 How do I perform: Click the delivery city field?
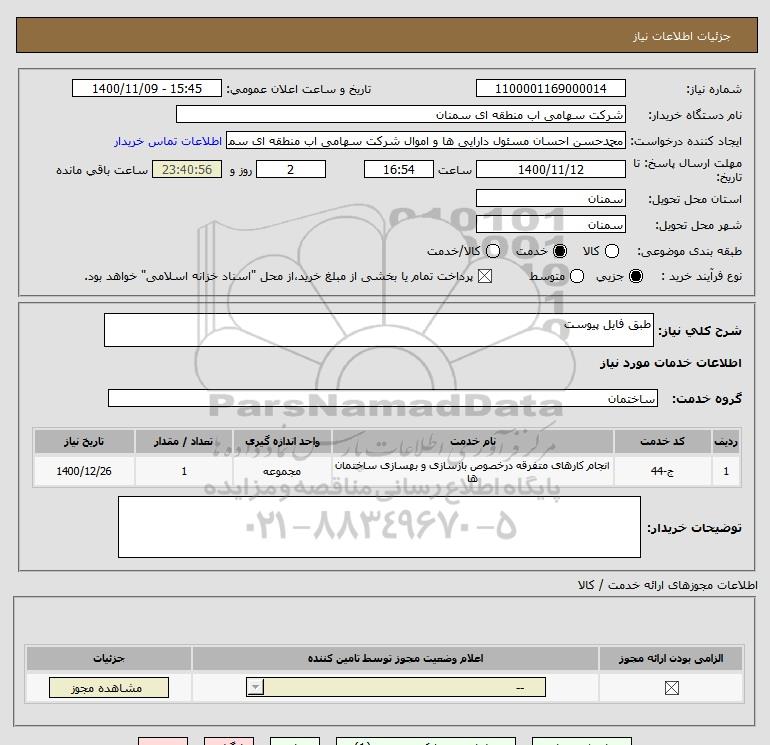(550, 224)
